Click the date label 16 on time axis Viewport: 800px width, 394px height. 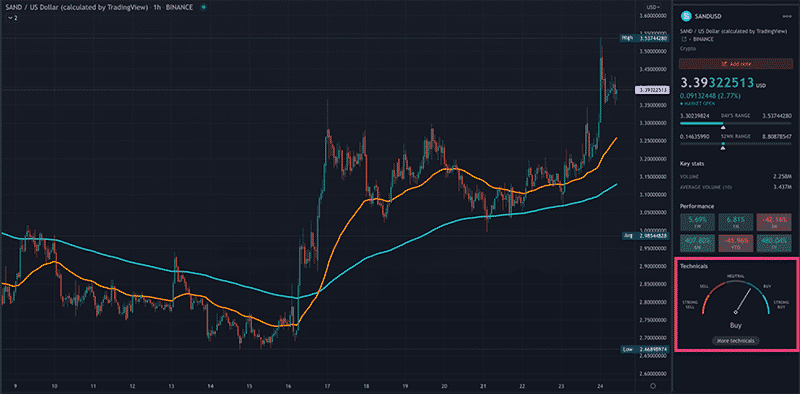tap(288, 386)
